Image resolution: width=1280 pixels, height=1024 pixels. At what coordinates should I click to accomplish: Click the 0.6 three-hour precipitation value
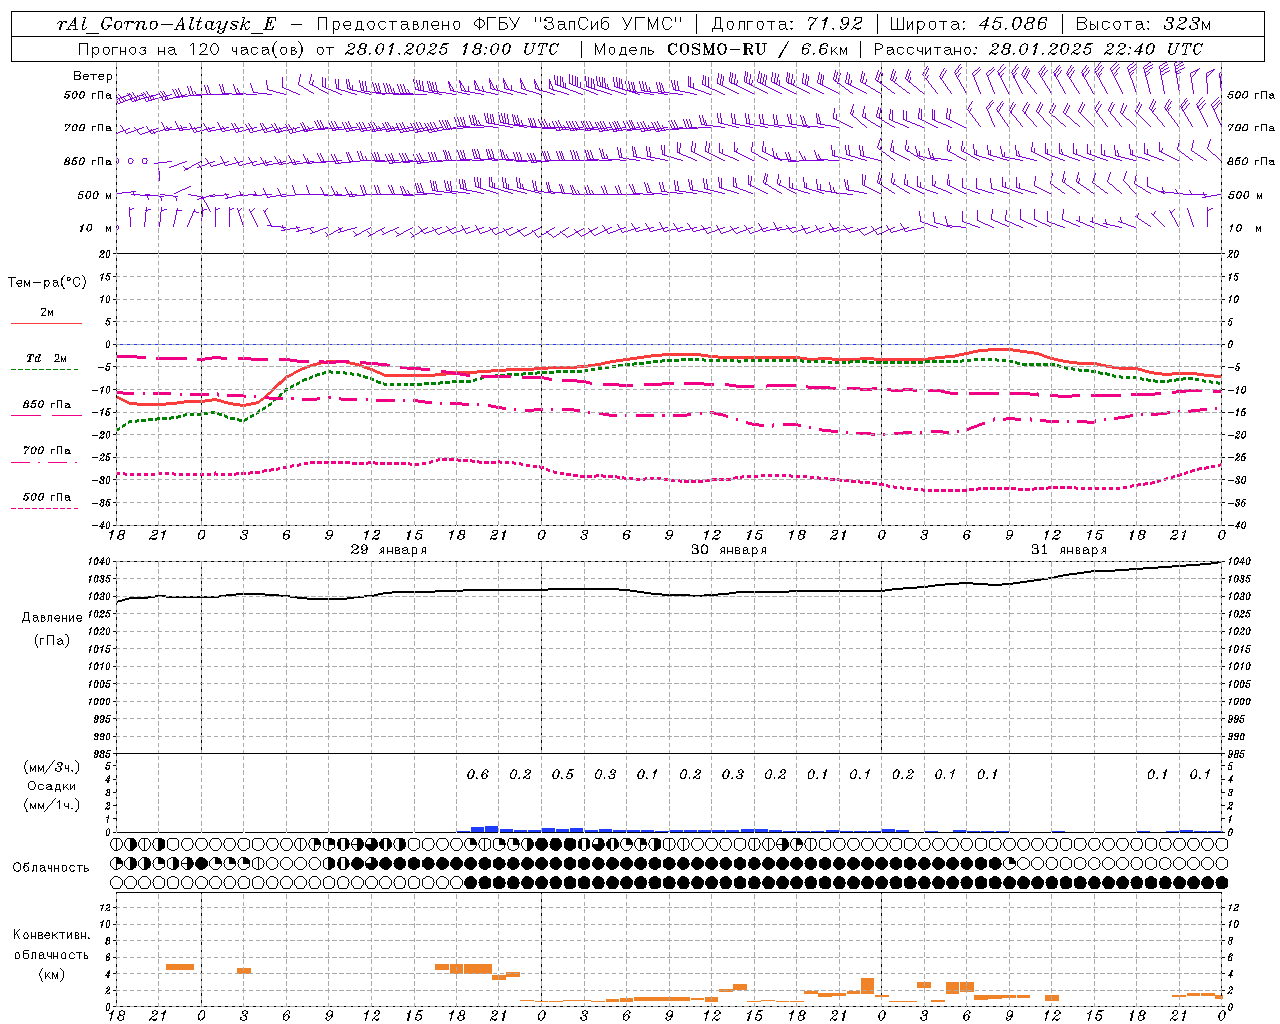pos(478,774)
